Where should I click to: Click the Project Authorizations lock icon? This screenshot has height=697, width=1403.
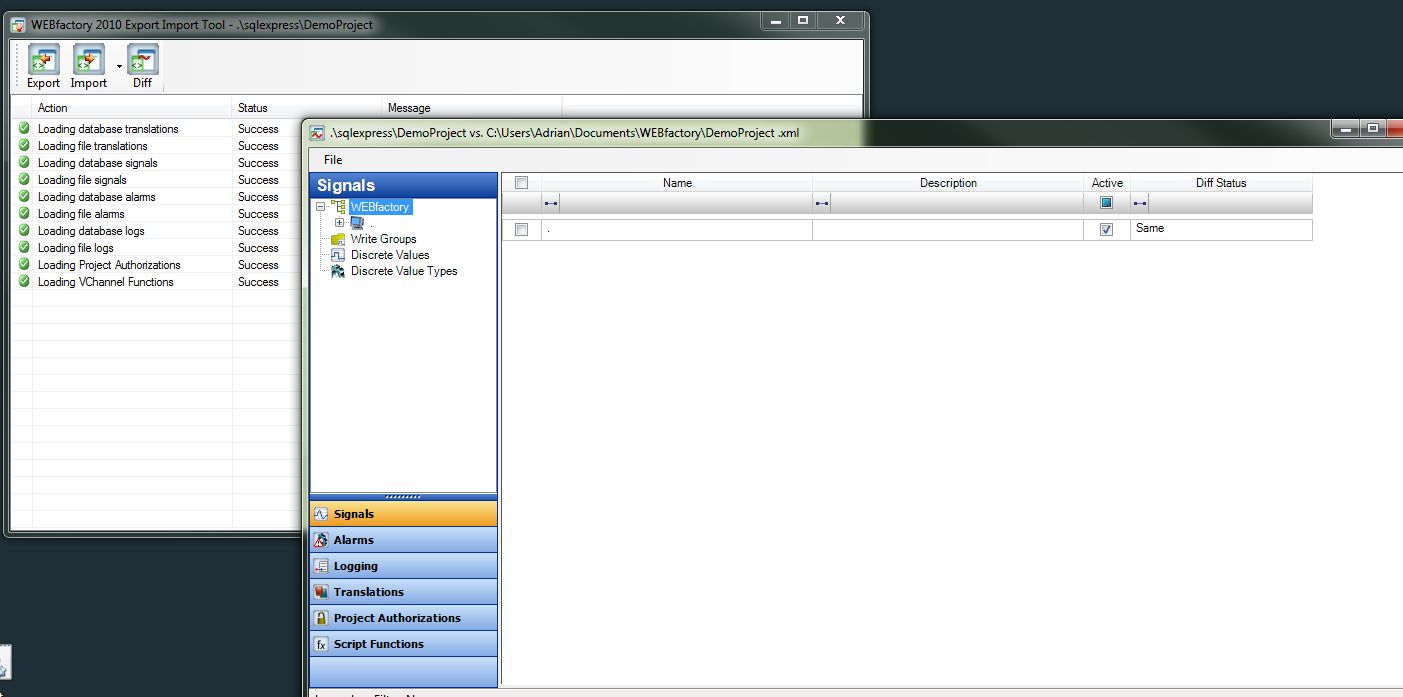point(321,618)
